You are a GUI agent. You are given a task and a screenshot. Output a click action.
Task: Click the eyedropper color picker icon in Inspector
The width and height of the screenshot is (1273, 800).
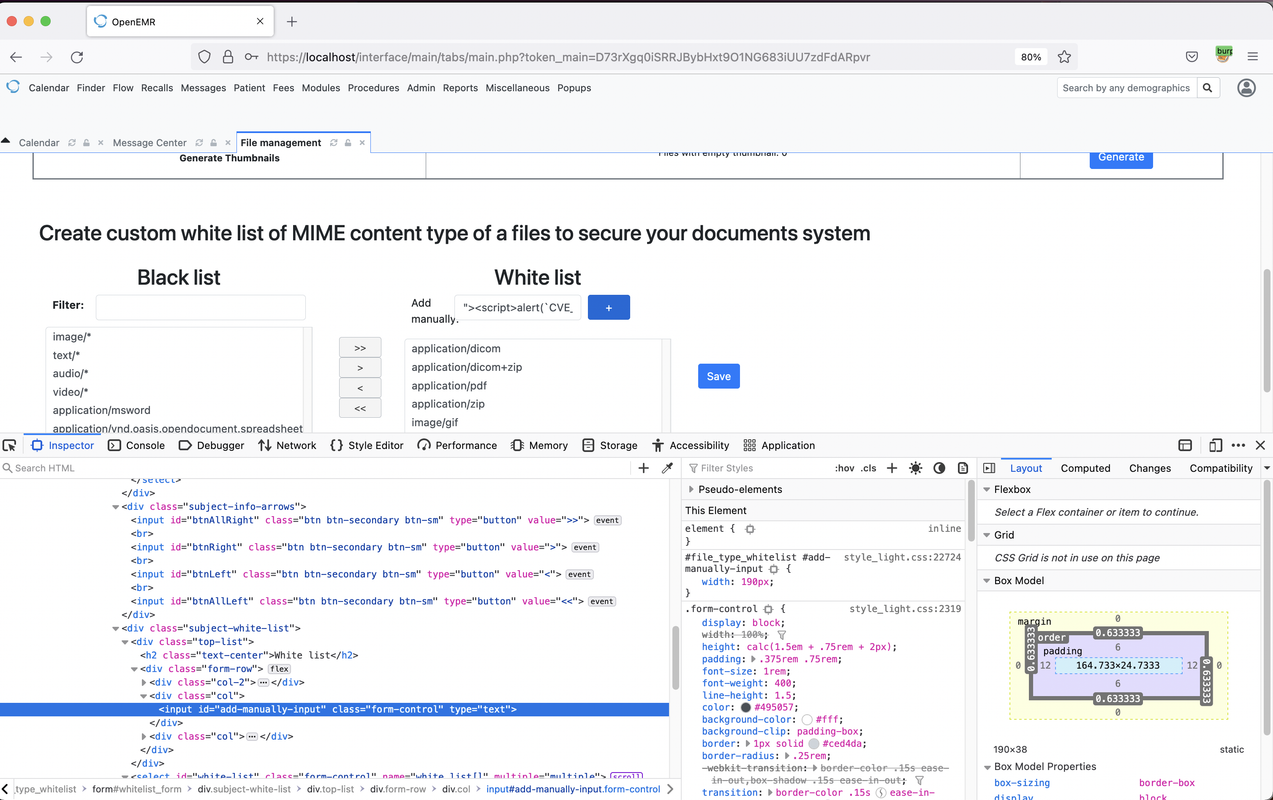[x=667, y=468]
